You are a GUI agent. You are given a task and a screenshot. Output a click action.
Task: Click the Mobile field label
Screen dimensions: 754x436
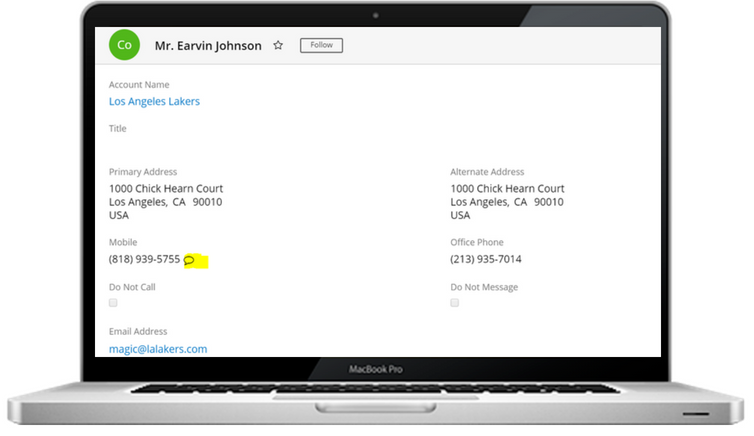click(123, 242)
